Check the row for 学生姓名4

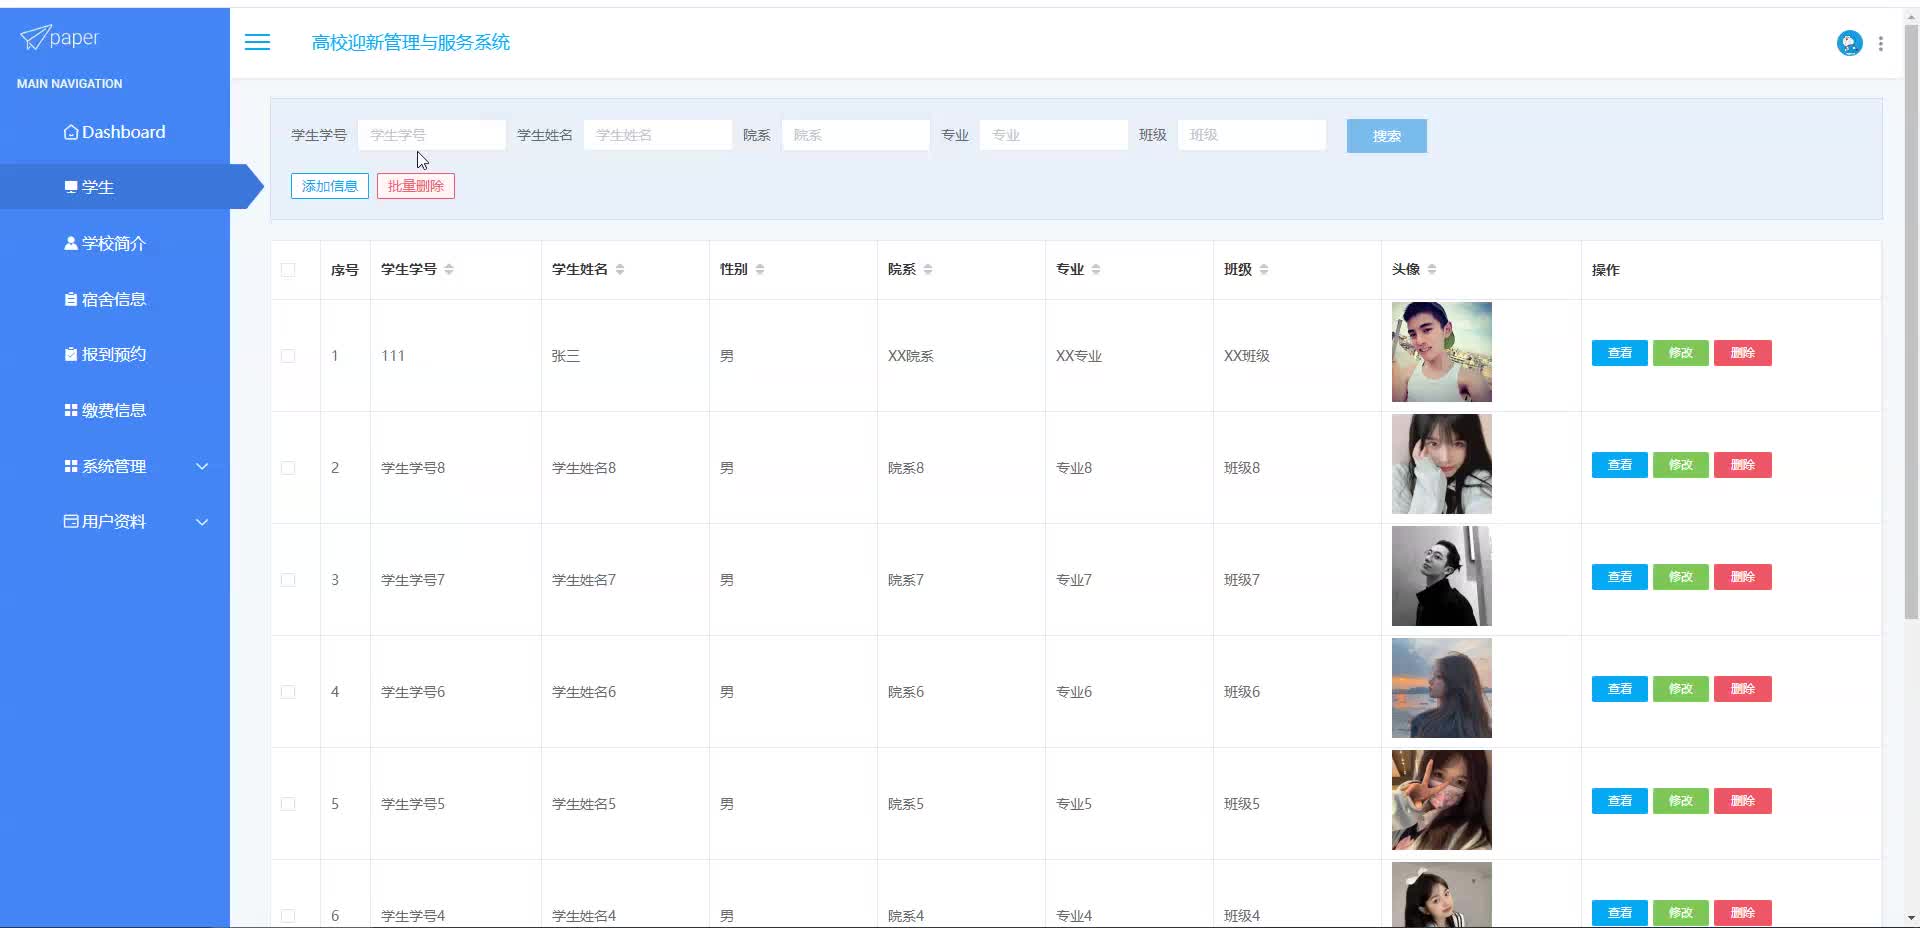point(288,916)
